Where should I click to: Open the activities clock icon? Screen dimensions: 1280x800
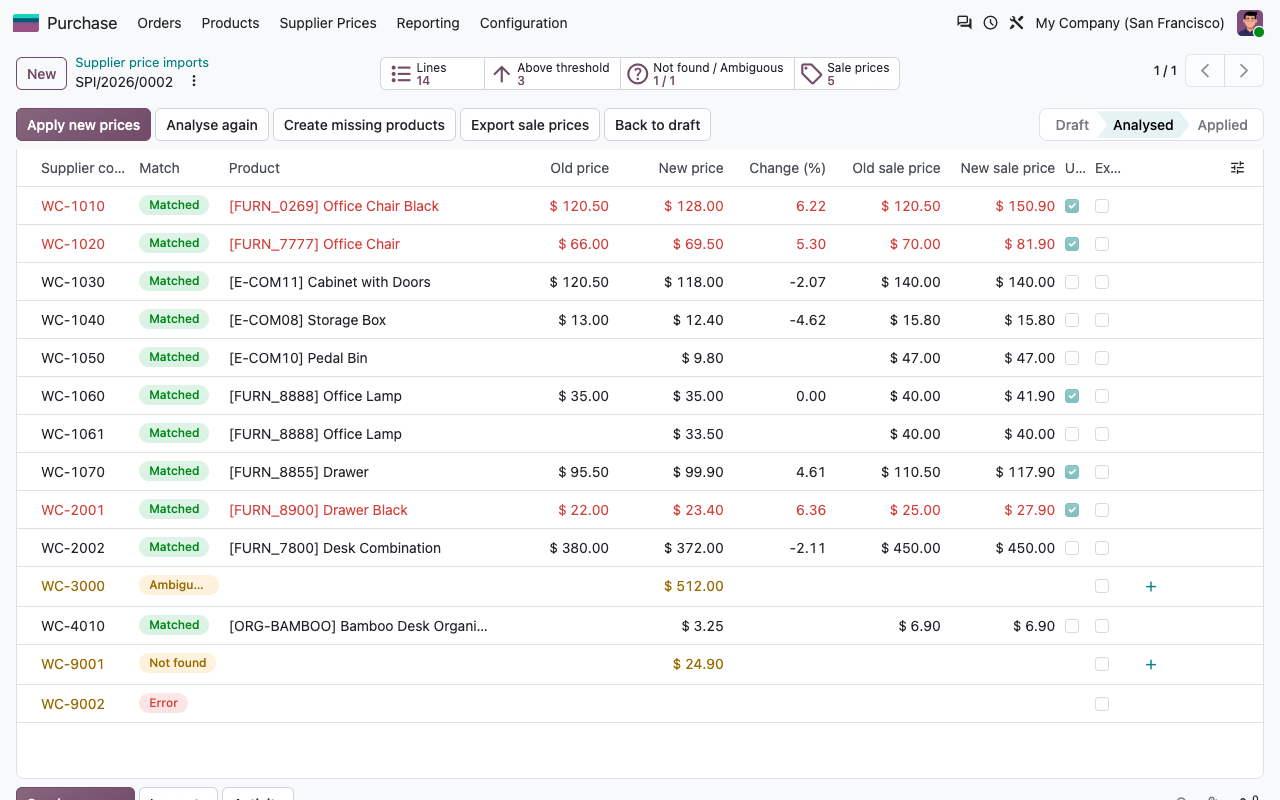click(990, 23)
